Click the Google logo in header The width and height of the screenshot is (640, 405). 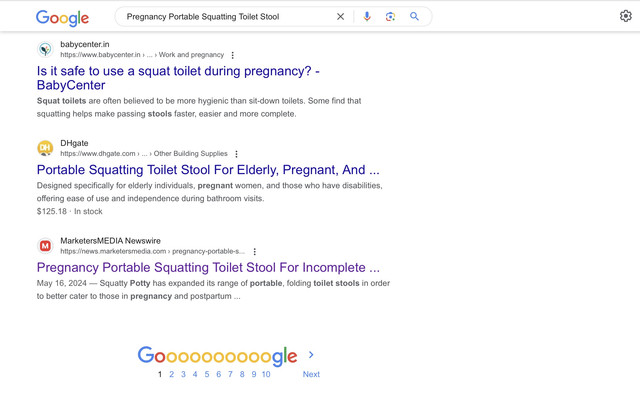pyautogui.click(x=62, y=18)
